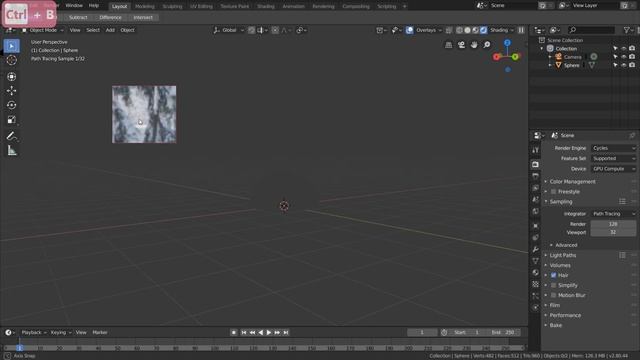Open the Feature Set dropdown
The width and height of the screenshot is (640, 360).
point(613,158)
